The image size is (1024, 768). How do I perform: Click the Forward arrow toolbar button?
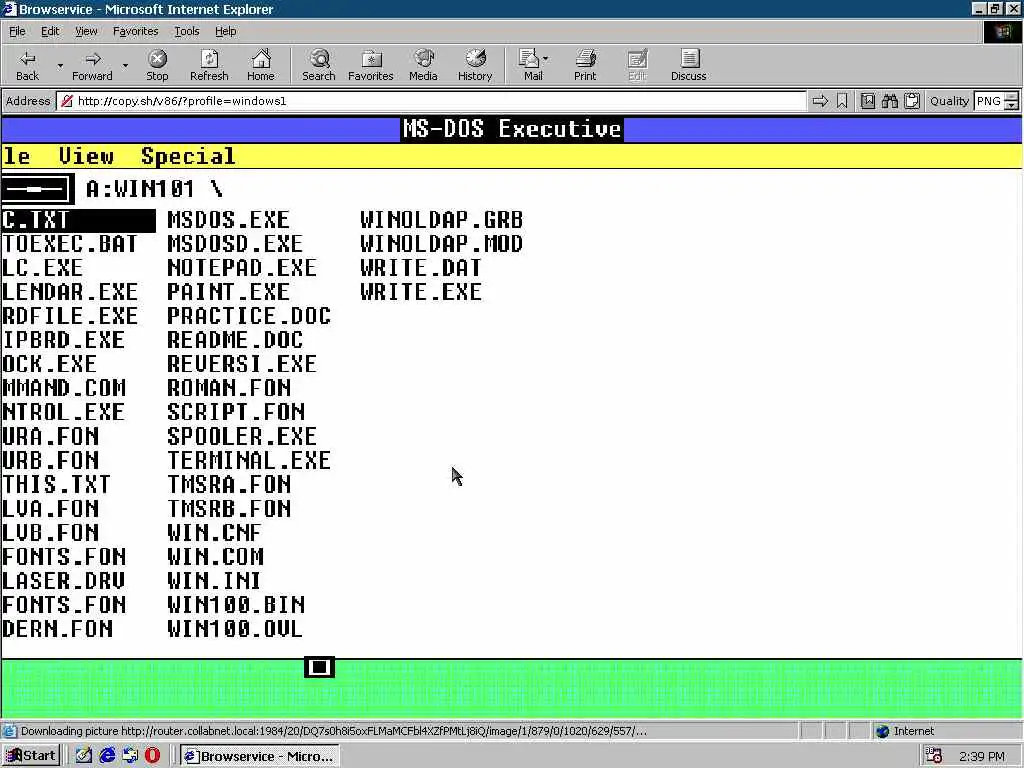click(92, 65)
